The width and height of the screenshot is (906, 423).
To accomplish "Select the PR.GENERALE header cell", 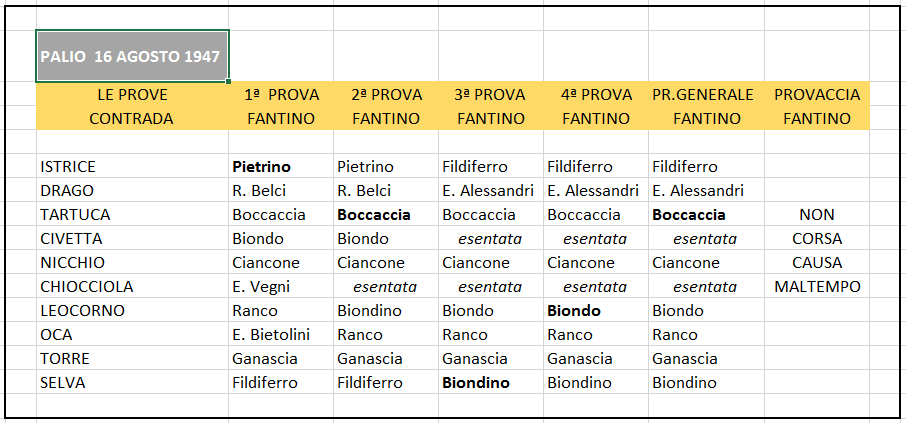I will coord(706,94).
